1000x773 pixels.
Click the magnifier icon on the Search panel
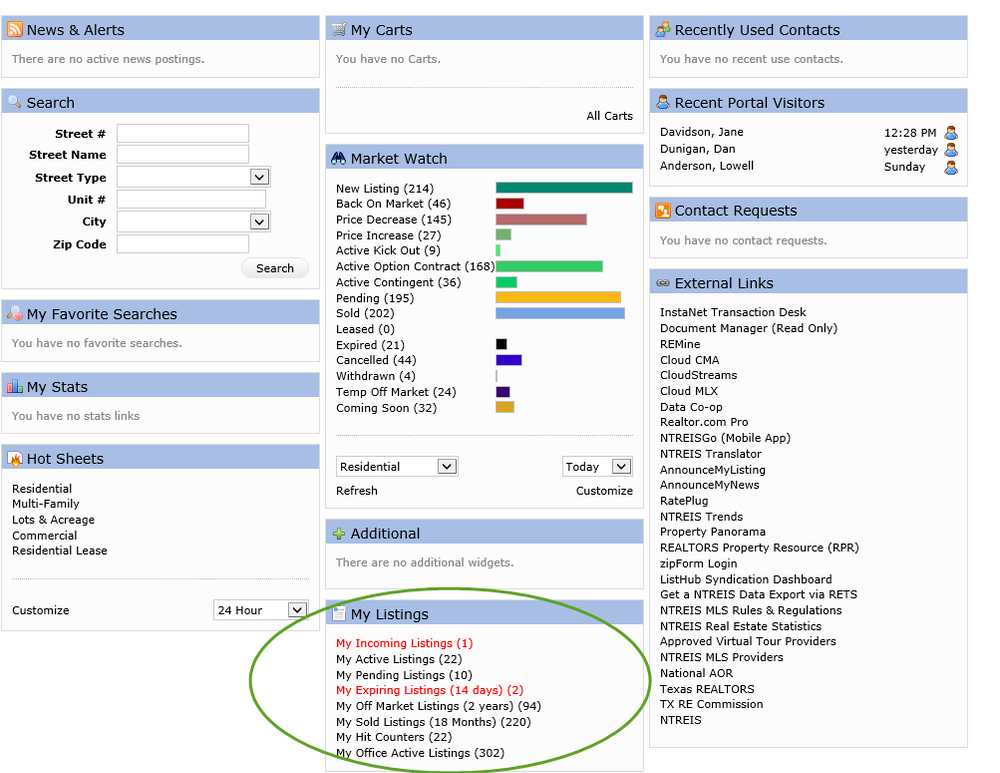(x=14, y=101)
